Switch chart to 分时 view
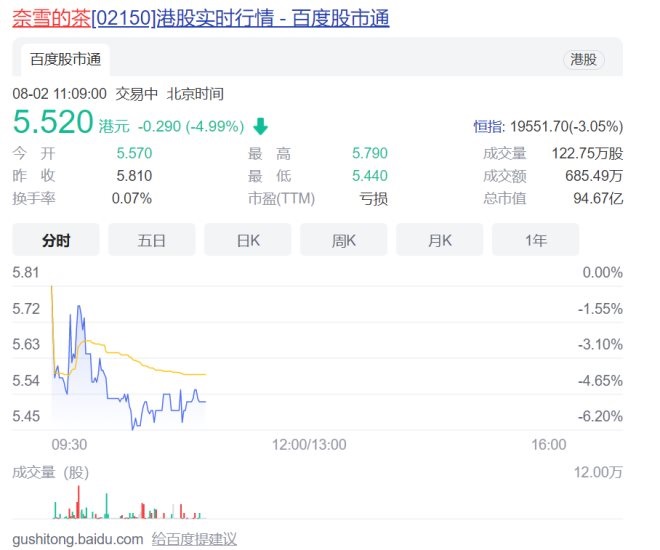 coord(56,240)
